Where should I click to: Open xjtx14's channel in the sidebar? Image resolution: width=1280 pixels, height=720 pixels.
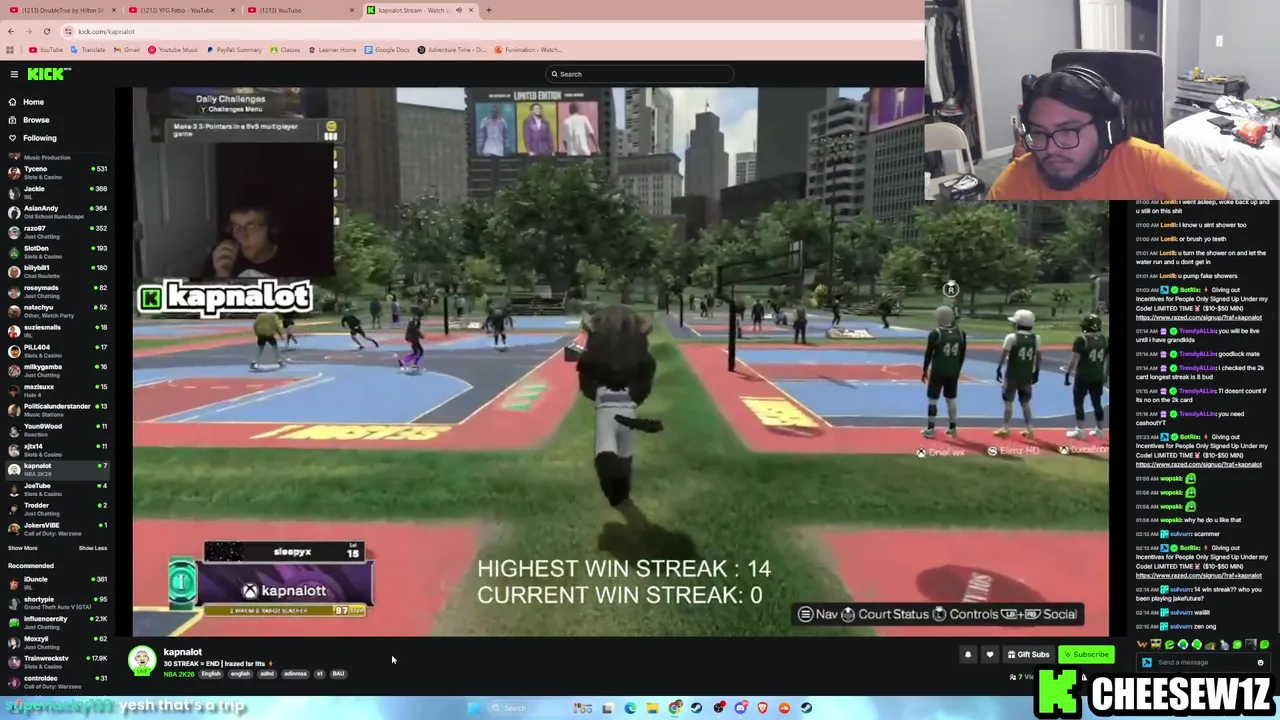[x=56, y=449]
